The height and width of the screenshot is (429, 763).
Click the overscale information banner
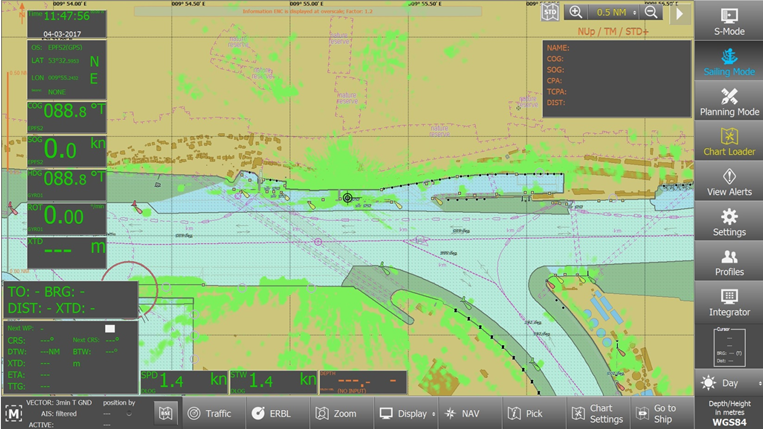point(308,11)
